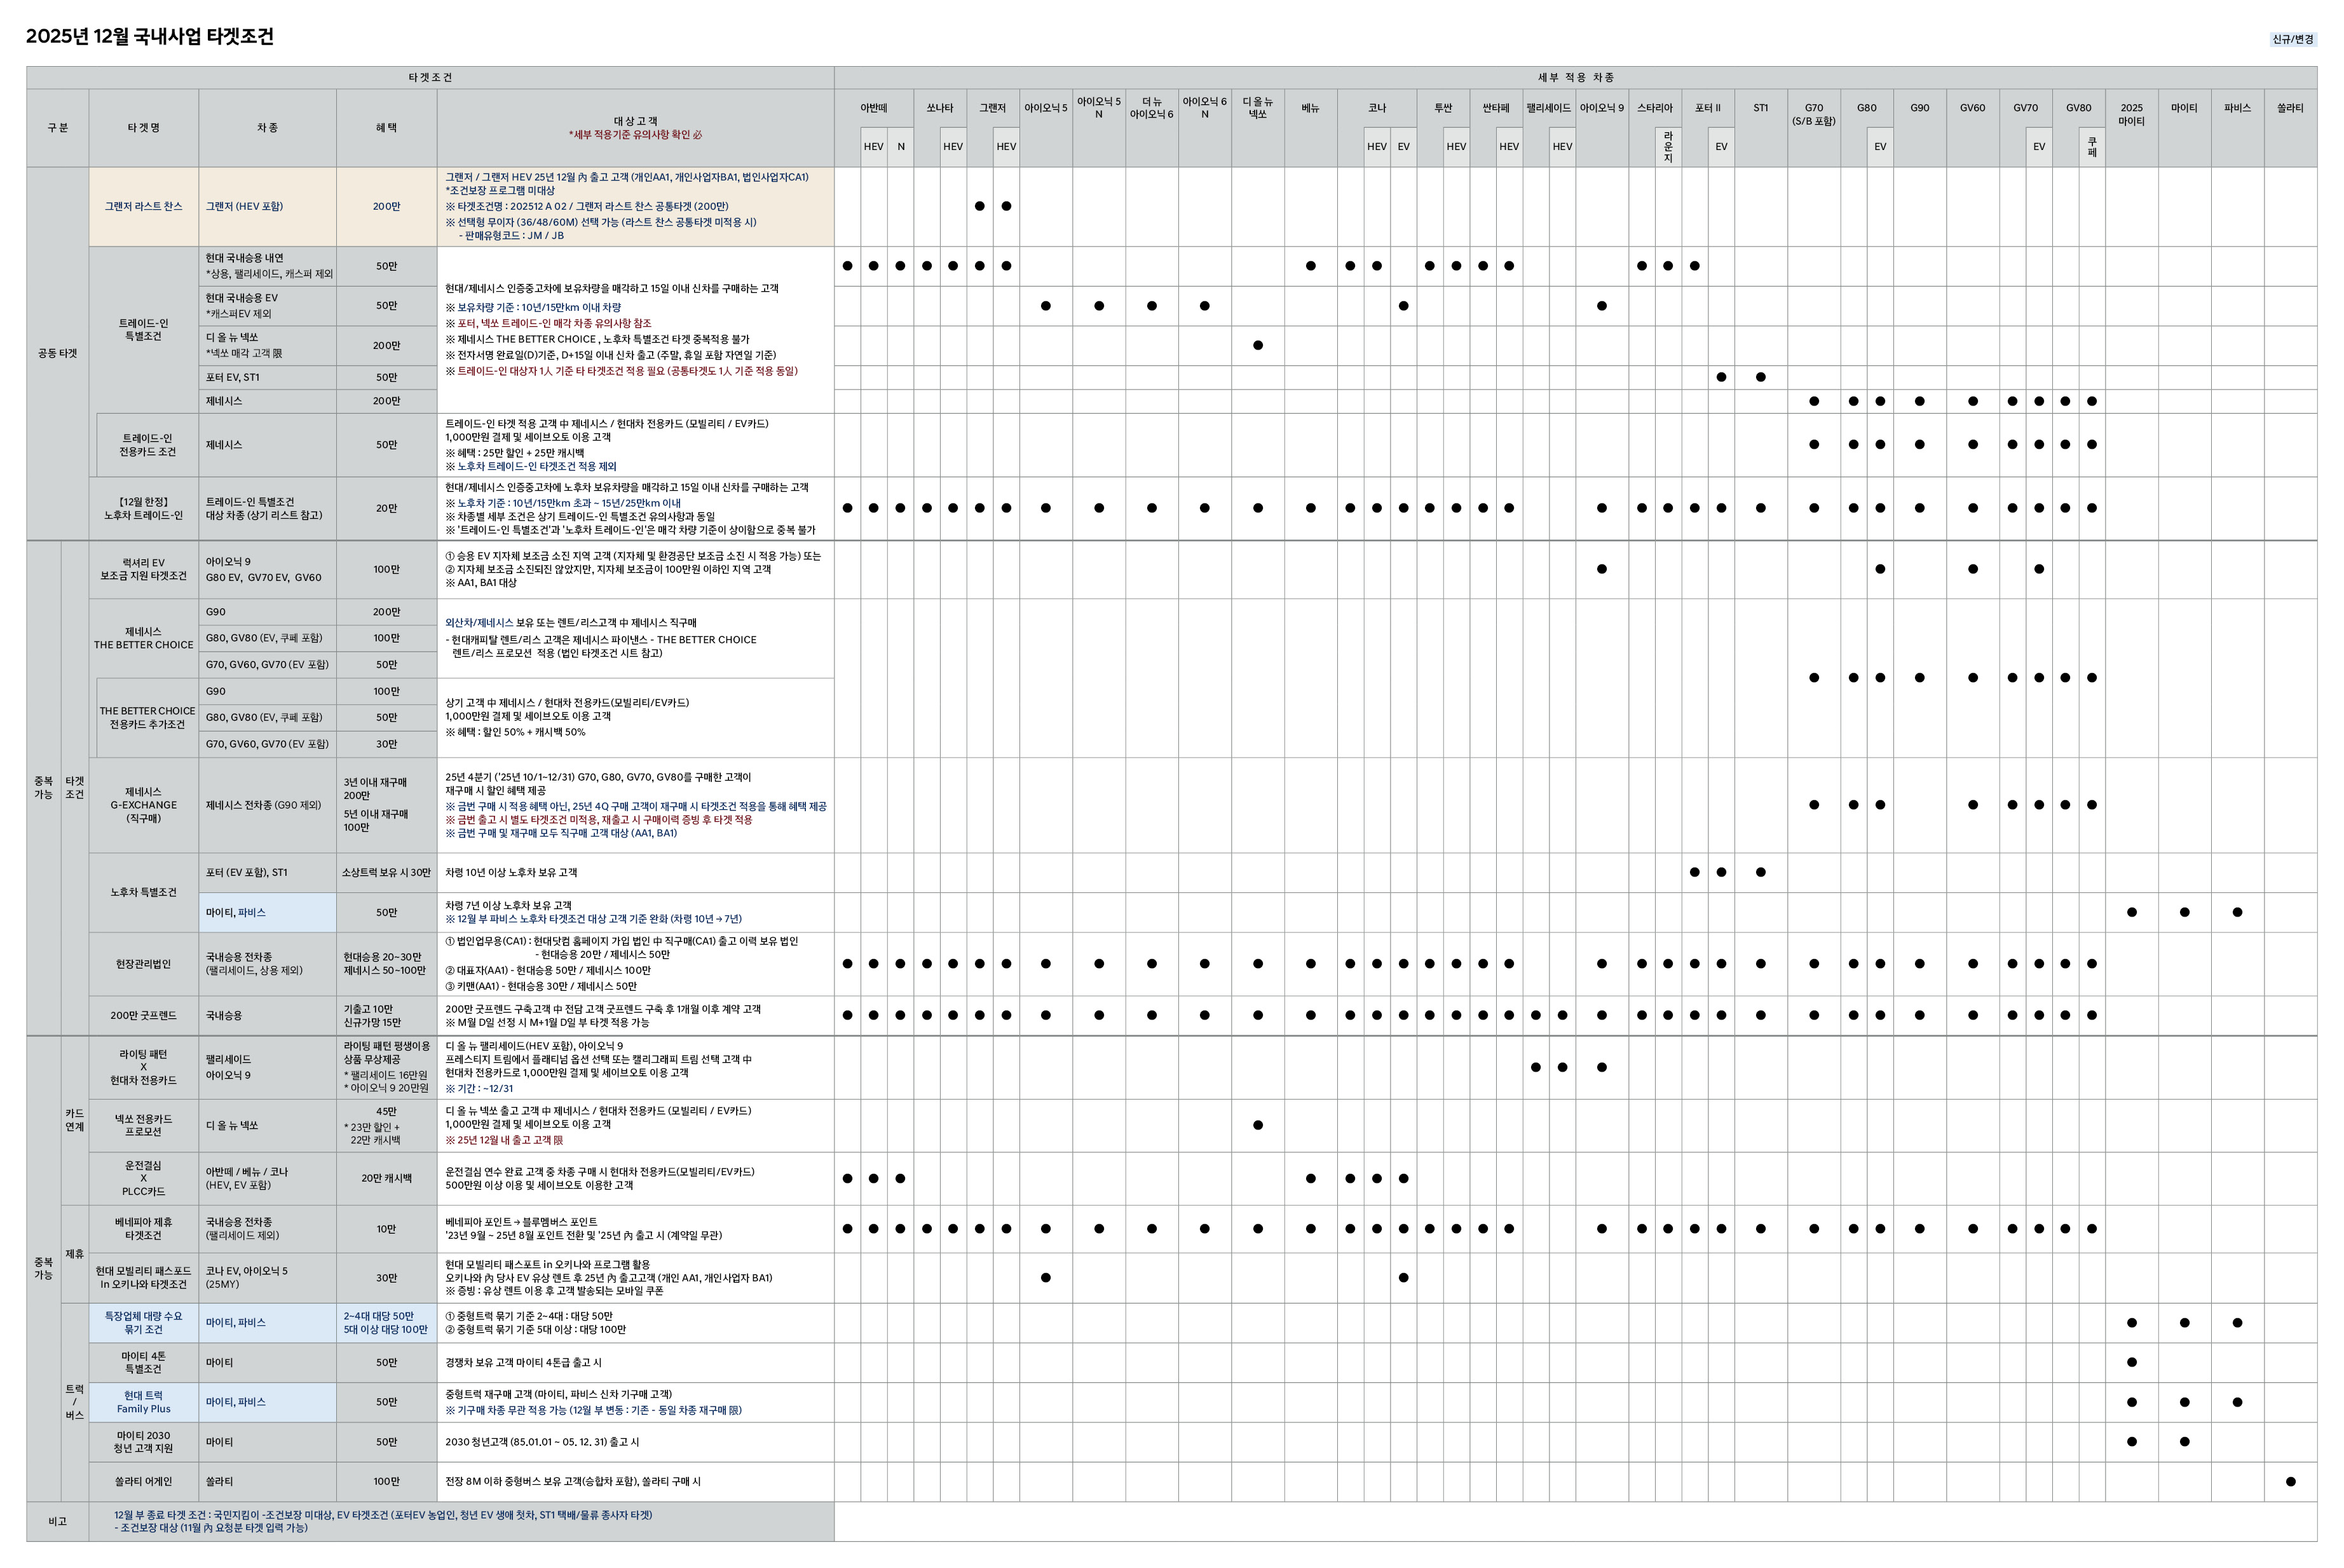Click the 제네시스 G-EXCHANGE (직구매) cell
The width and height of the screenshot is (2344, 1568).
pos(143,805)
